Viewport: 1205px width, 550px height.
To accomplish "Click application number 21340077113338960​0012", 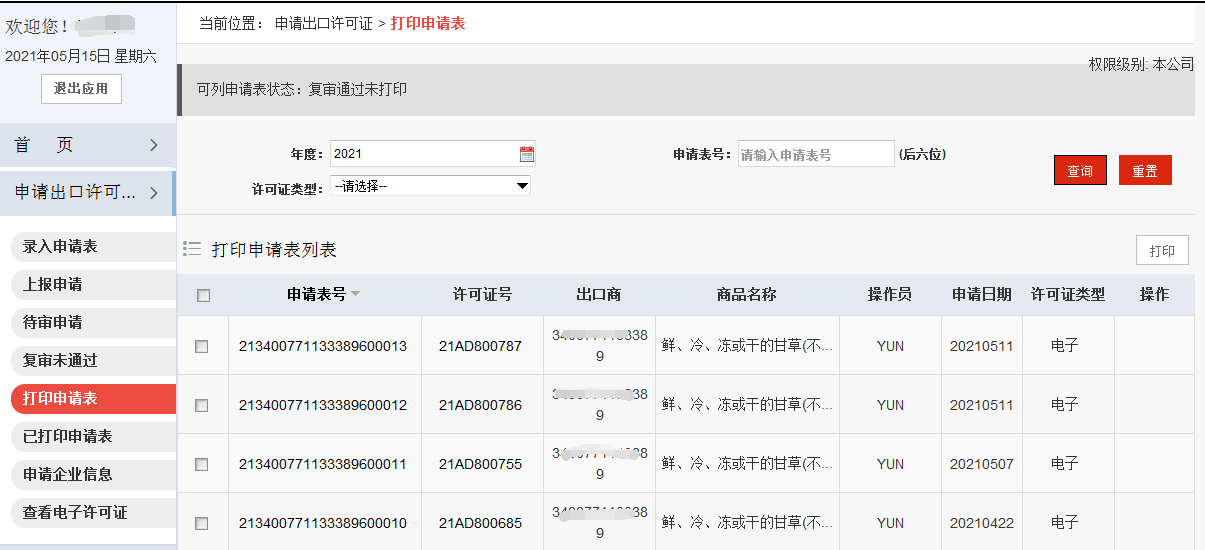I will tap(323, 405).
